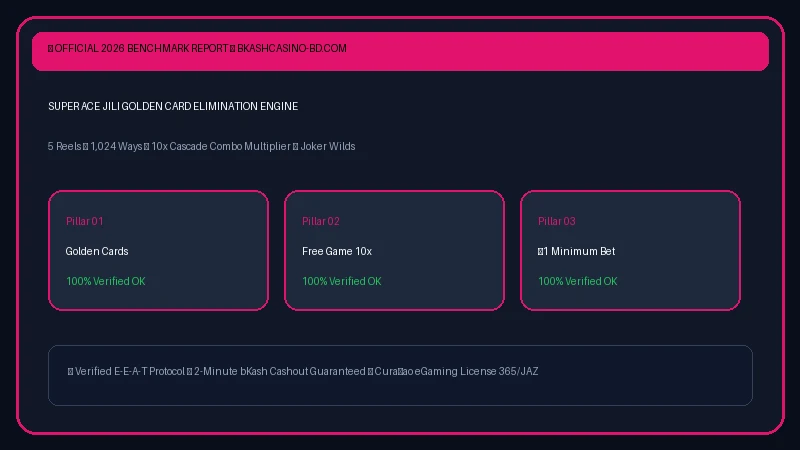Viewport: 800px width, 450px height.
Task: Open the Pillar 02 Free Game 10x card
Action: [394, 250]
